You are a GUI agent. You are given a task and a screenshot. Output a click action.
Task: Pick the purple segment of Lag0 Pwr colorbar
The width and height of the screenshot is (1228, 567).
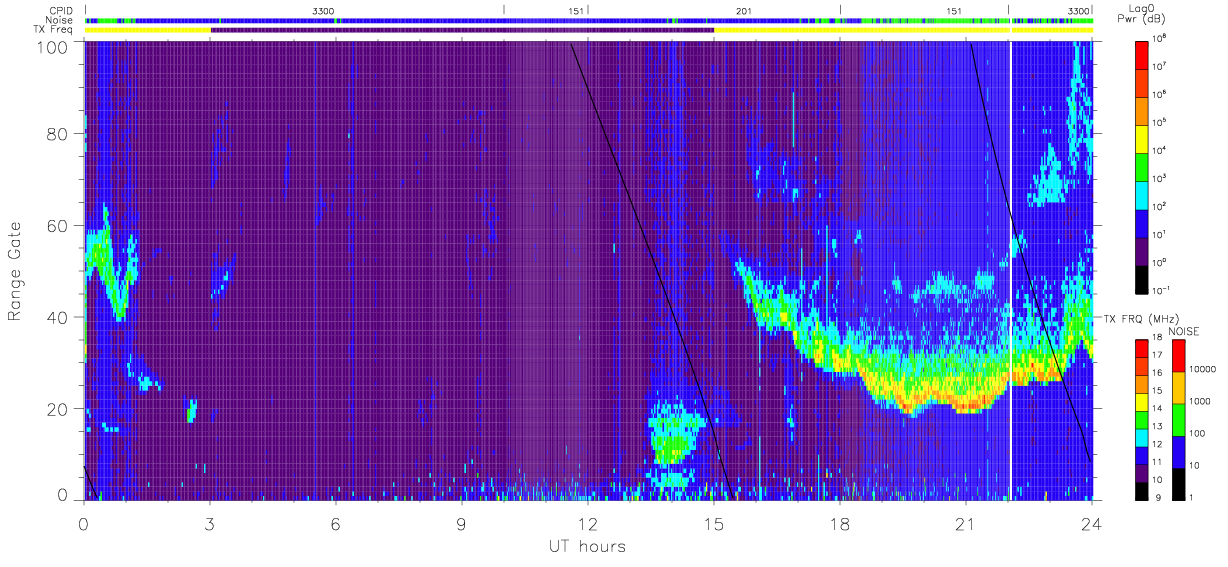[1143, 250]
